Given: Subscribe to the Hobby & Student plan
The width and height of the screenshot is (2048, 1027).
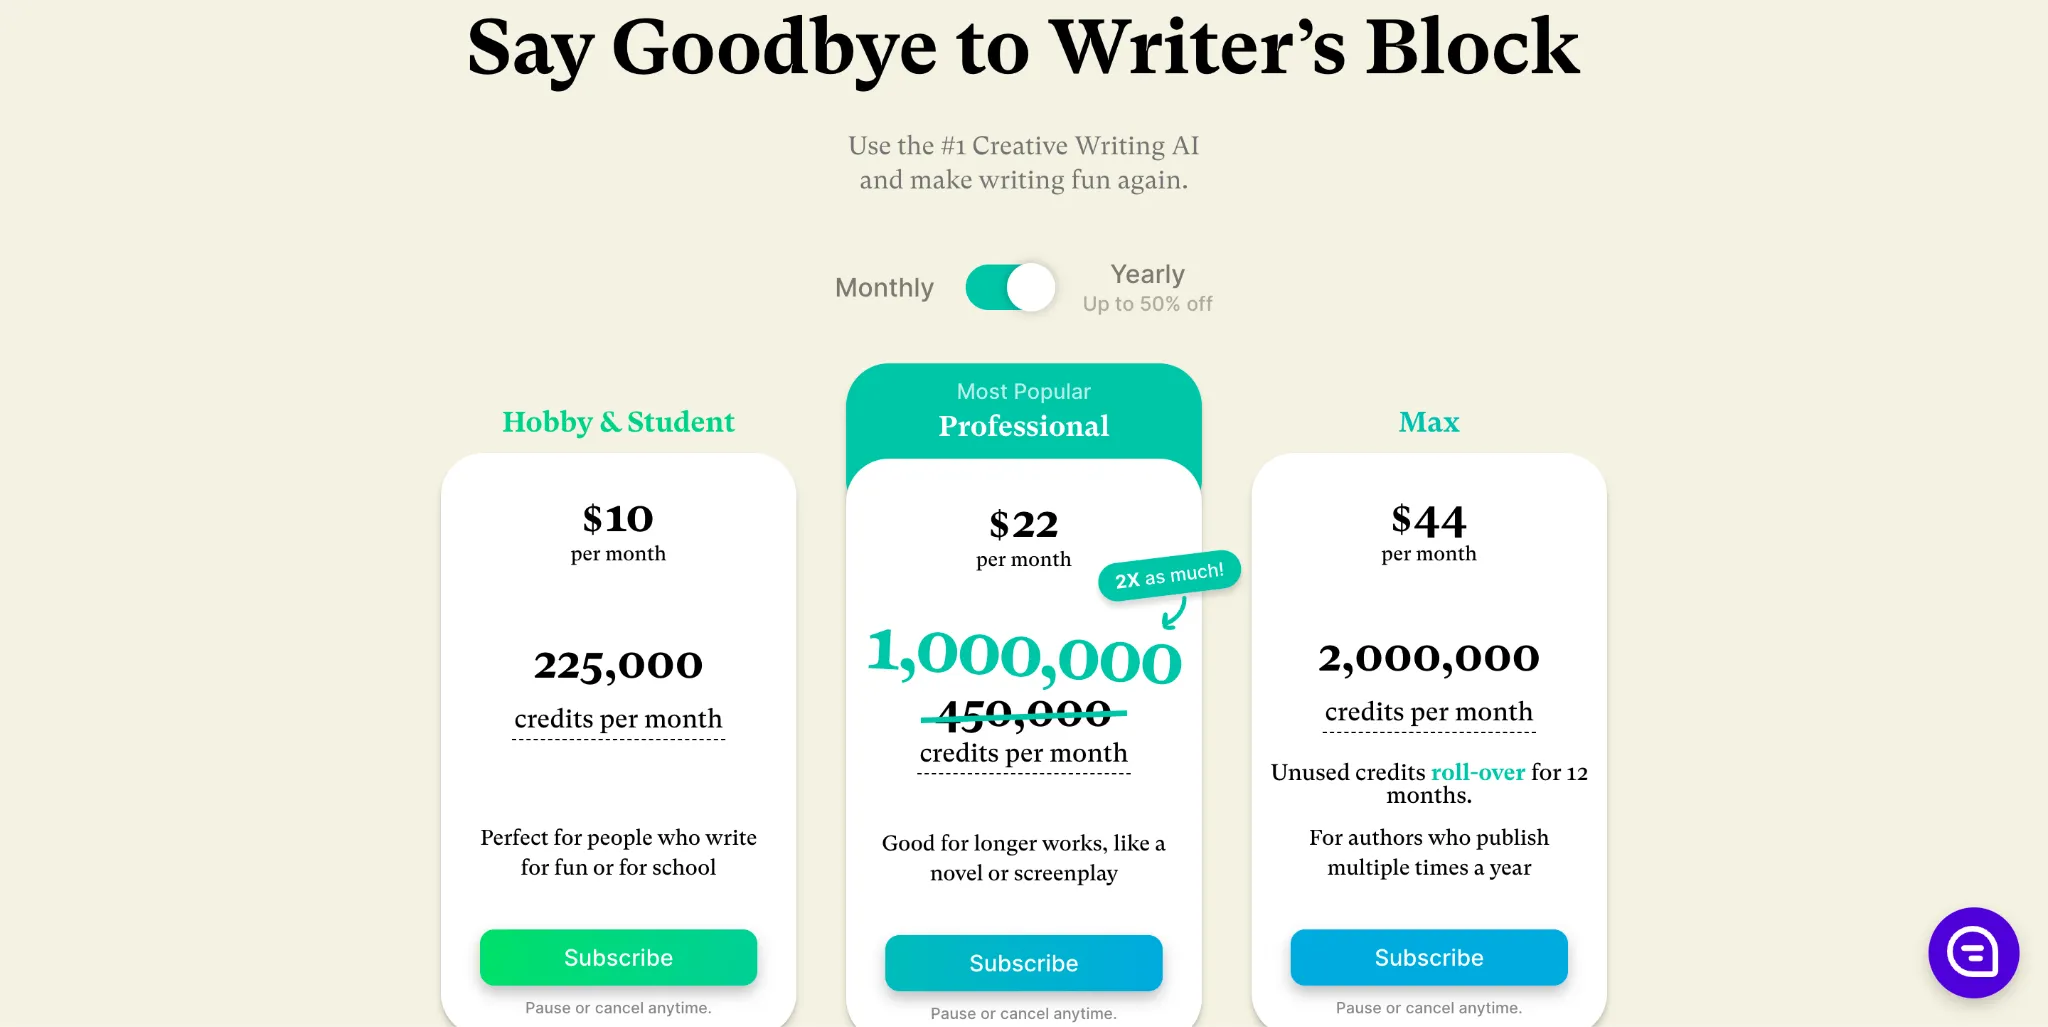Looking at the screenshot, I should click(617, 957).
